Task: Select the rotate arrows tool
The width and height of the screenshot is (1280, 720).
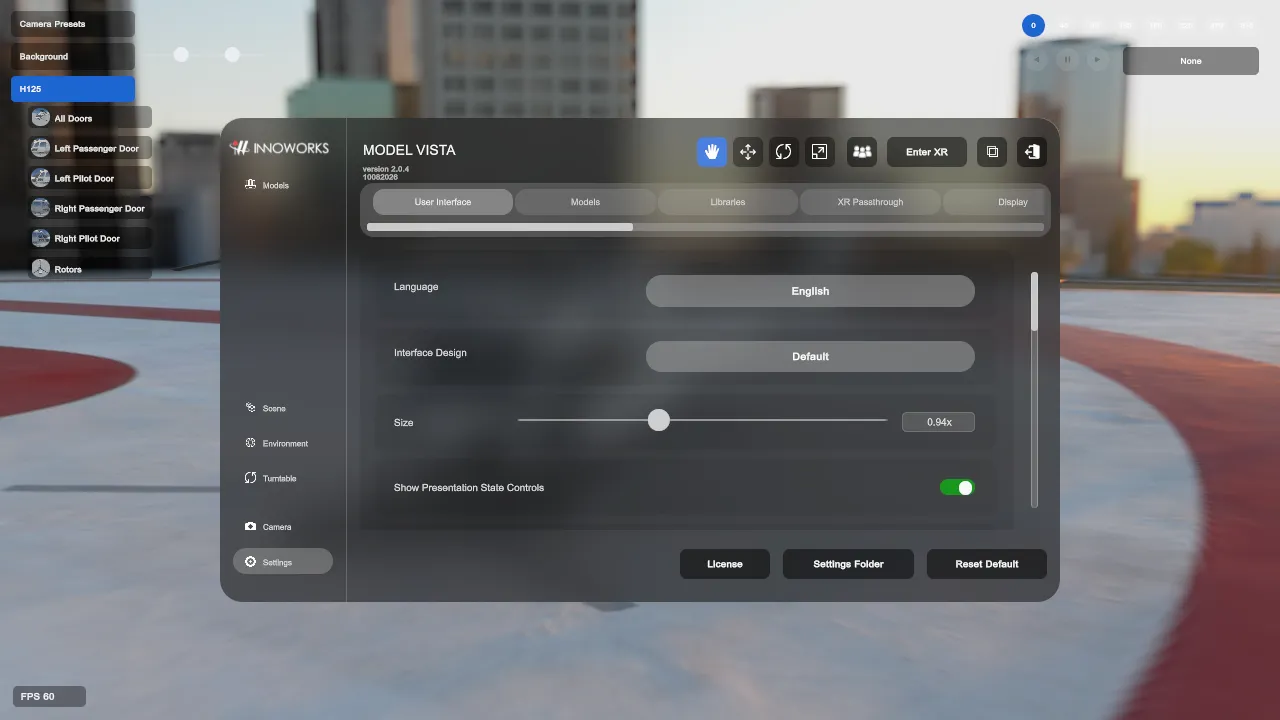Action: [783, 152]
